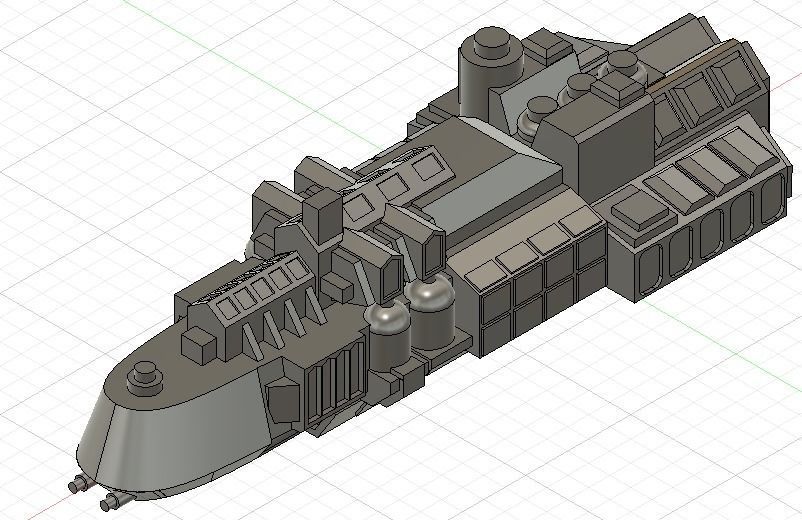This screenshot has width=802, height=520.
Task: Click the hexagonal pod face above the left tank
Action: 392,278
